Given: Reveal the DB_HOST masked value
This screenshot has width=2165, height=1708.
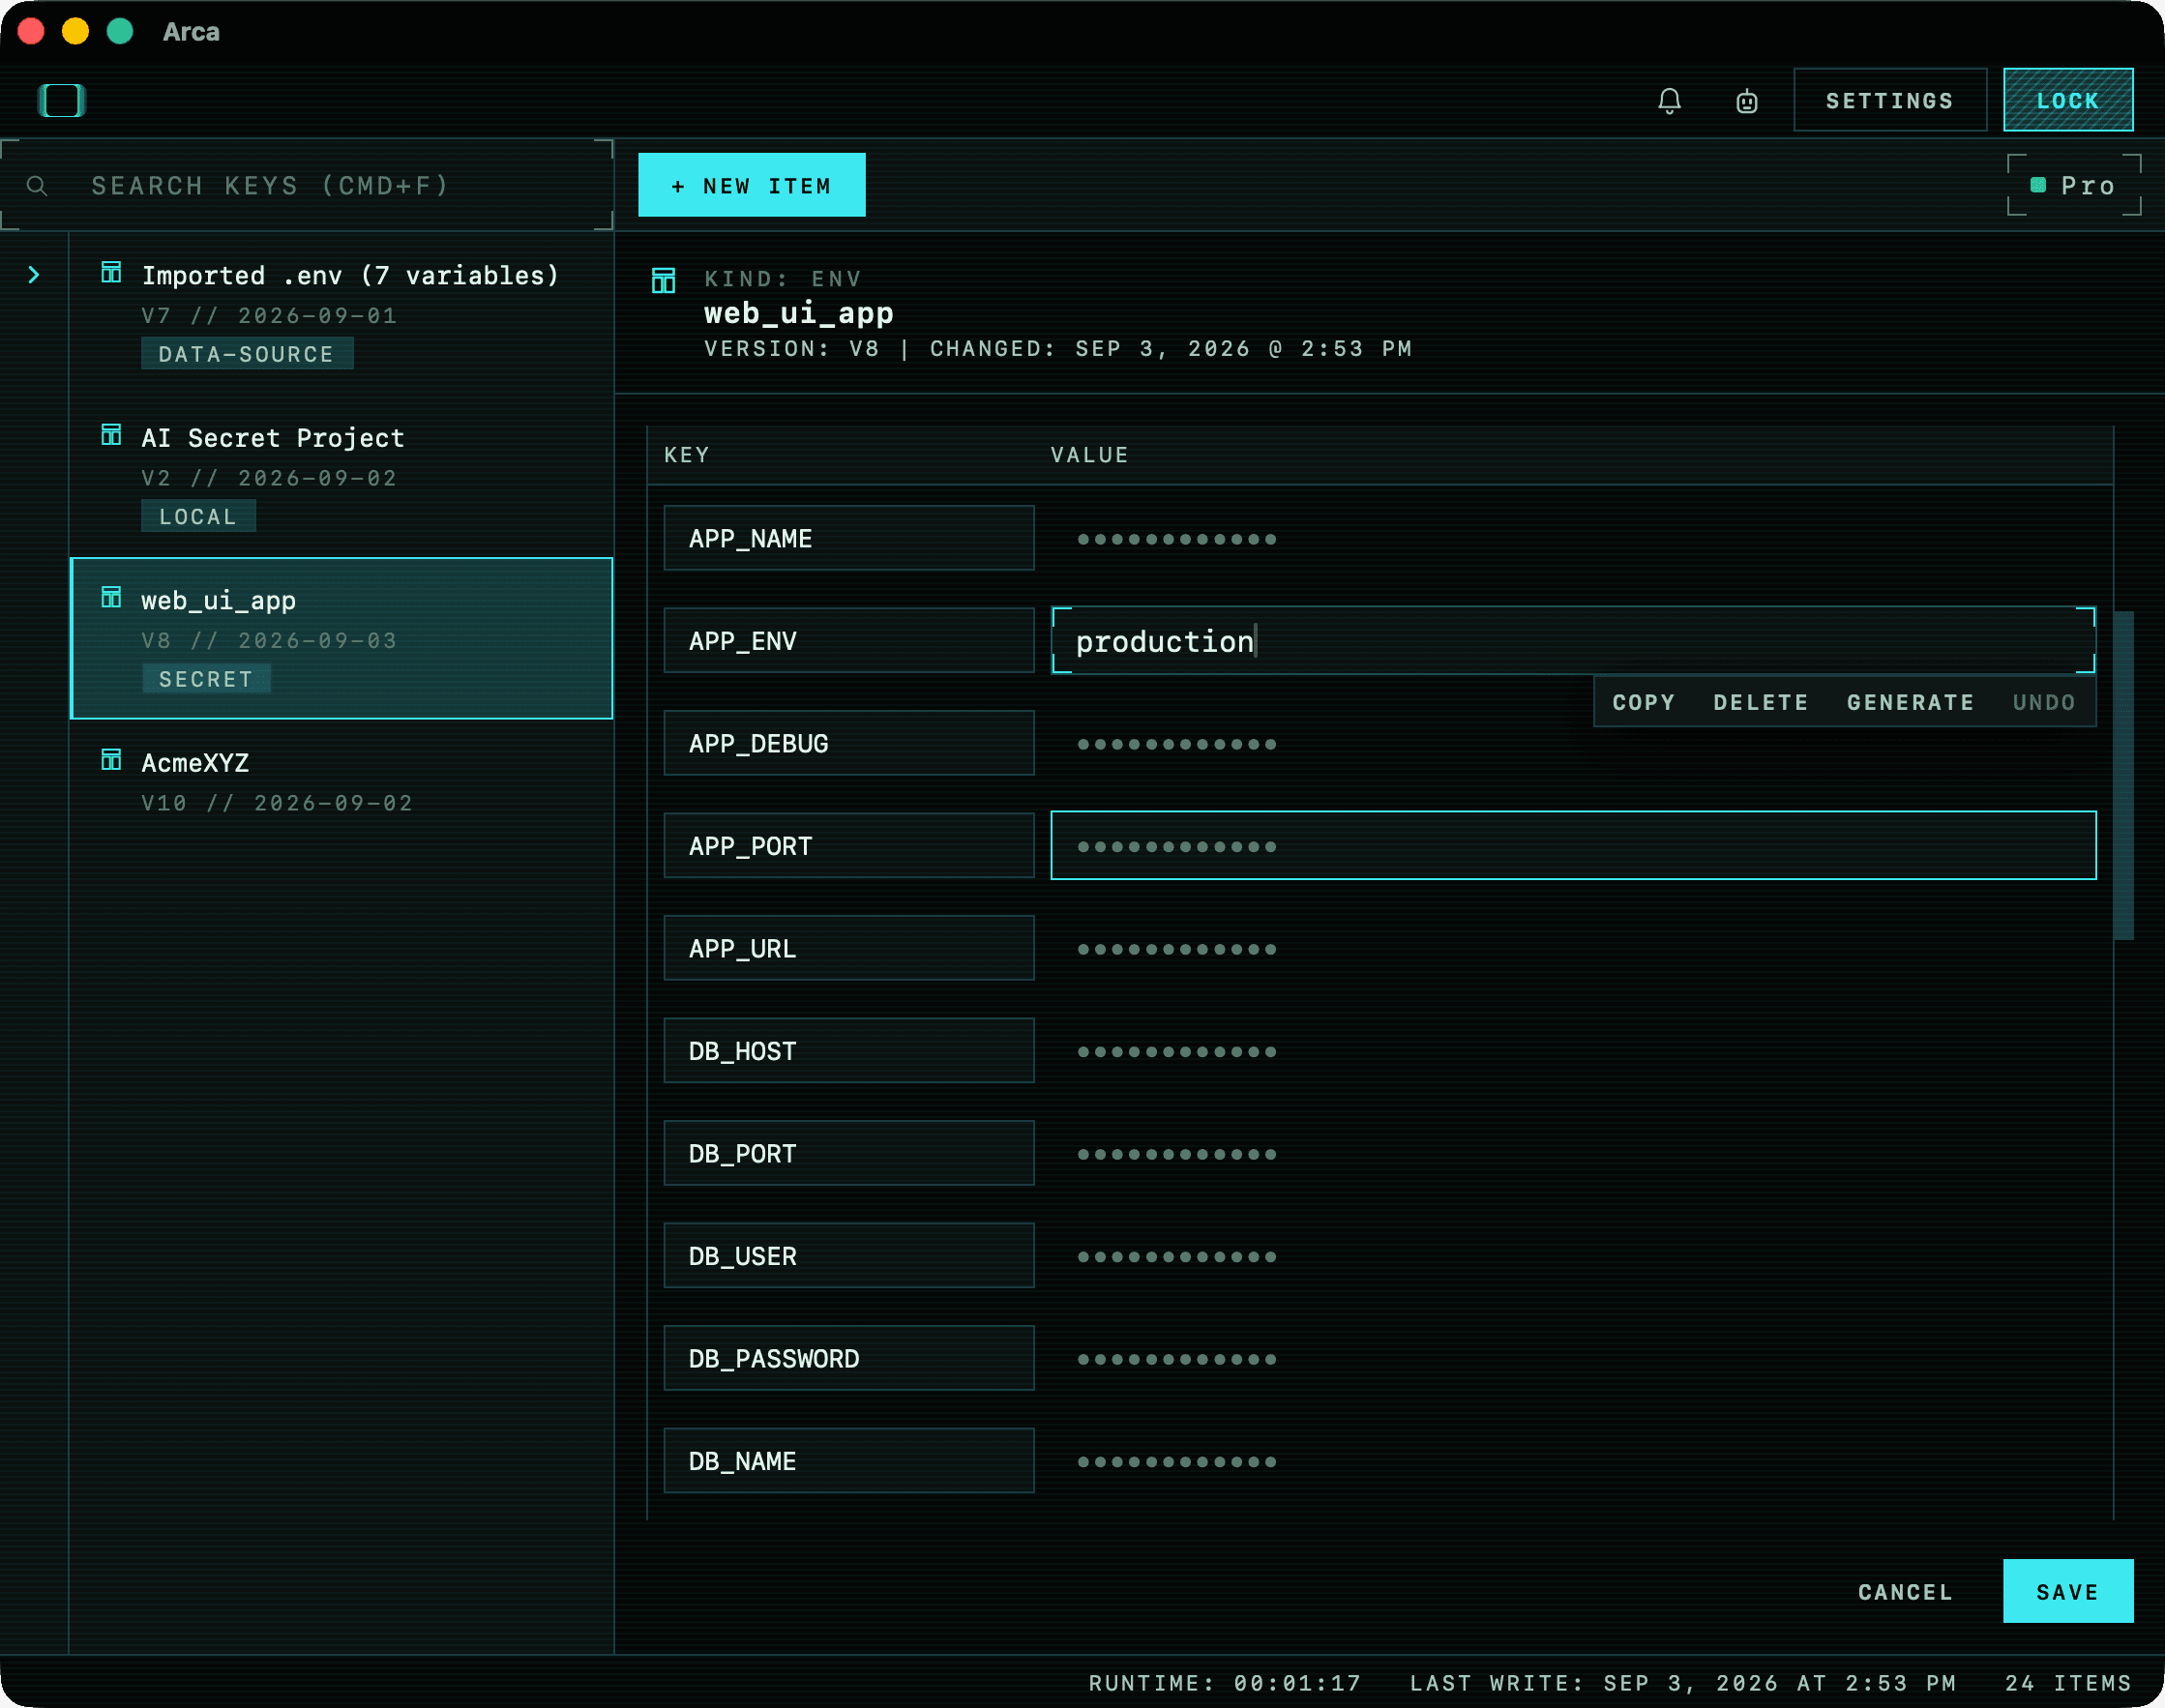Looking at the screenshot, I should tap(1177, 1051).
